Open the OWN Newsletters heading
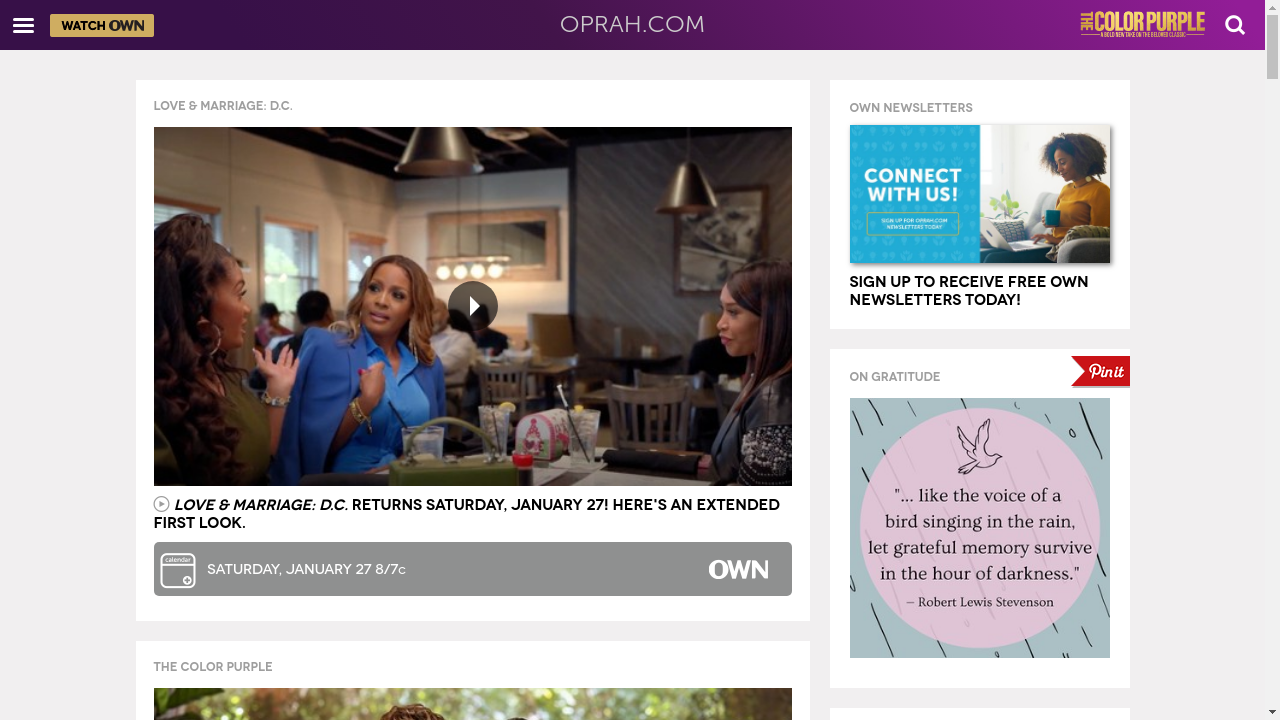 911,108
